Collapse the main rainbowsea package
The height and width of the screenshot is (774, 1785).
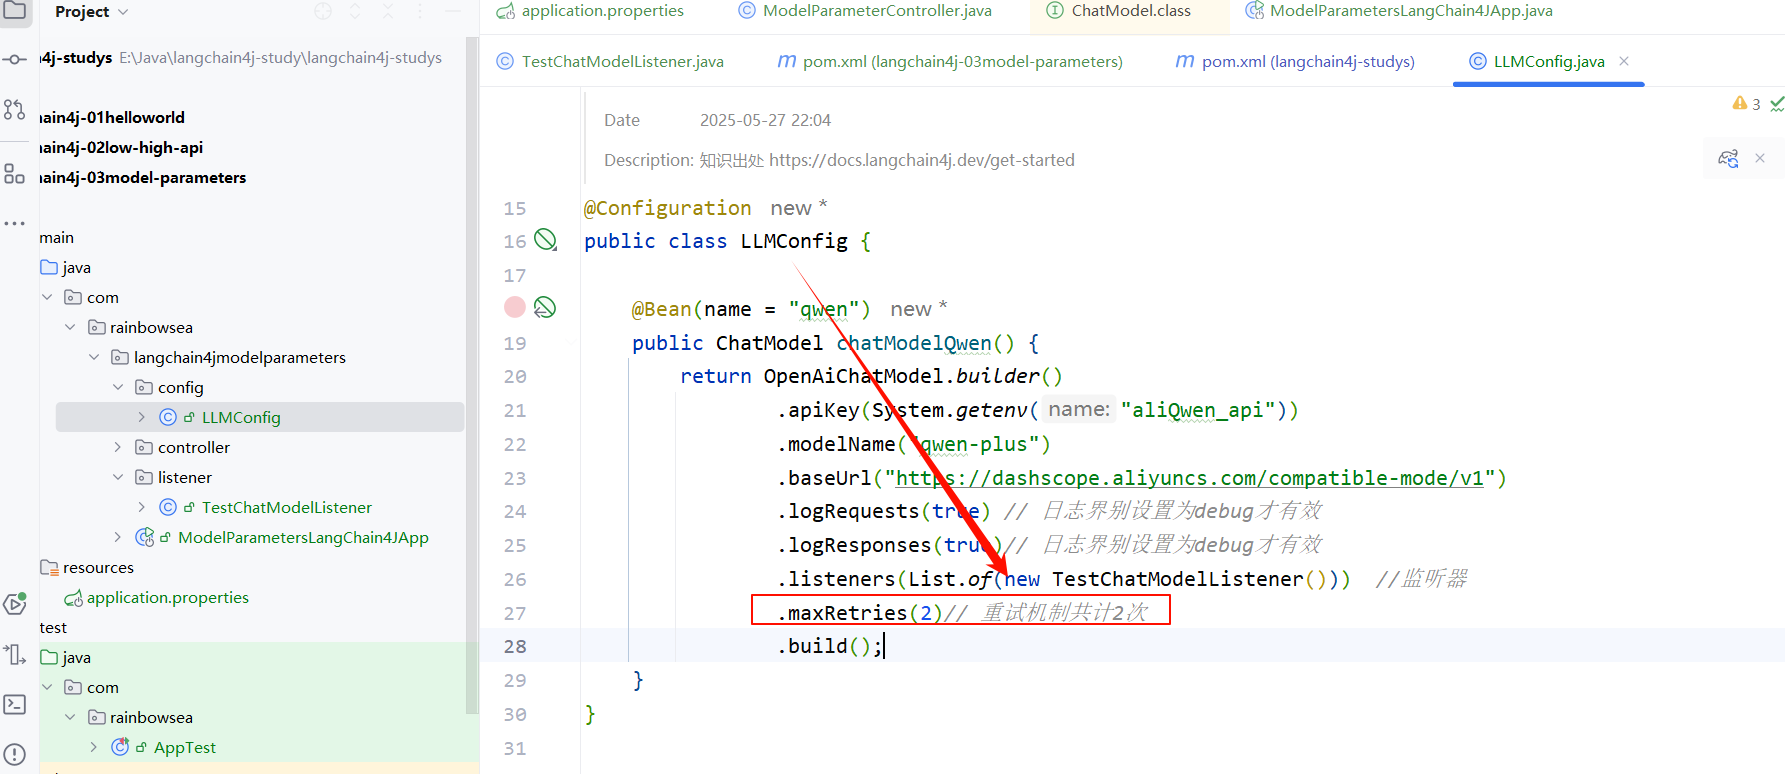pyautogui.click(x=70, y=327)
